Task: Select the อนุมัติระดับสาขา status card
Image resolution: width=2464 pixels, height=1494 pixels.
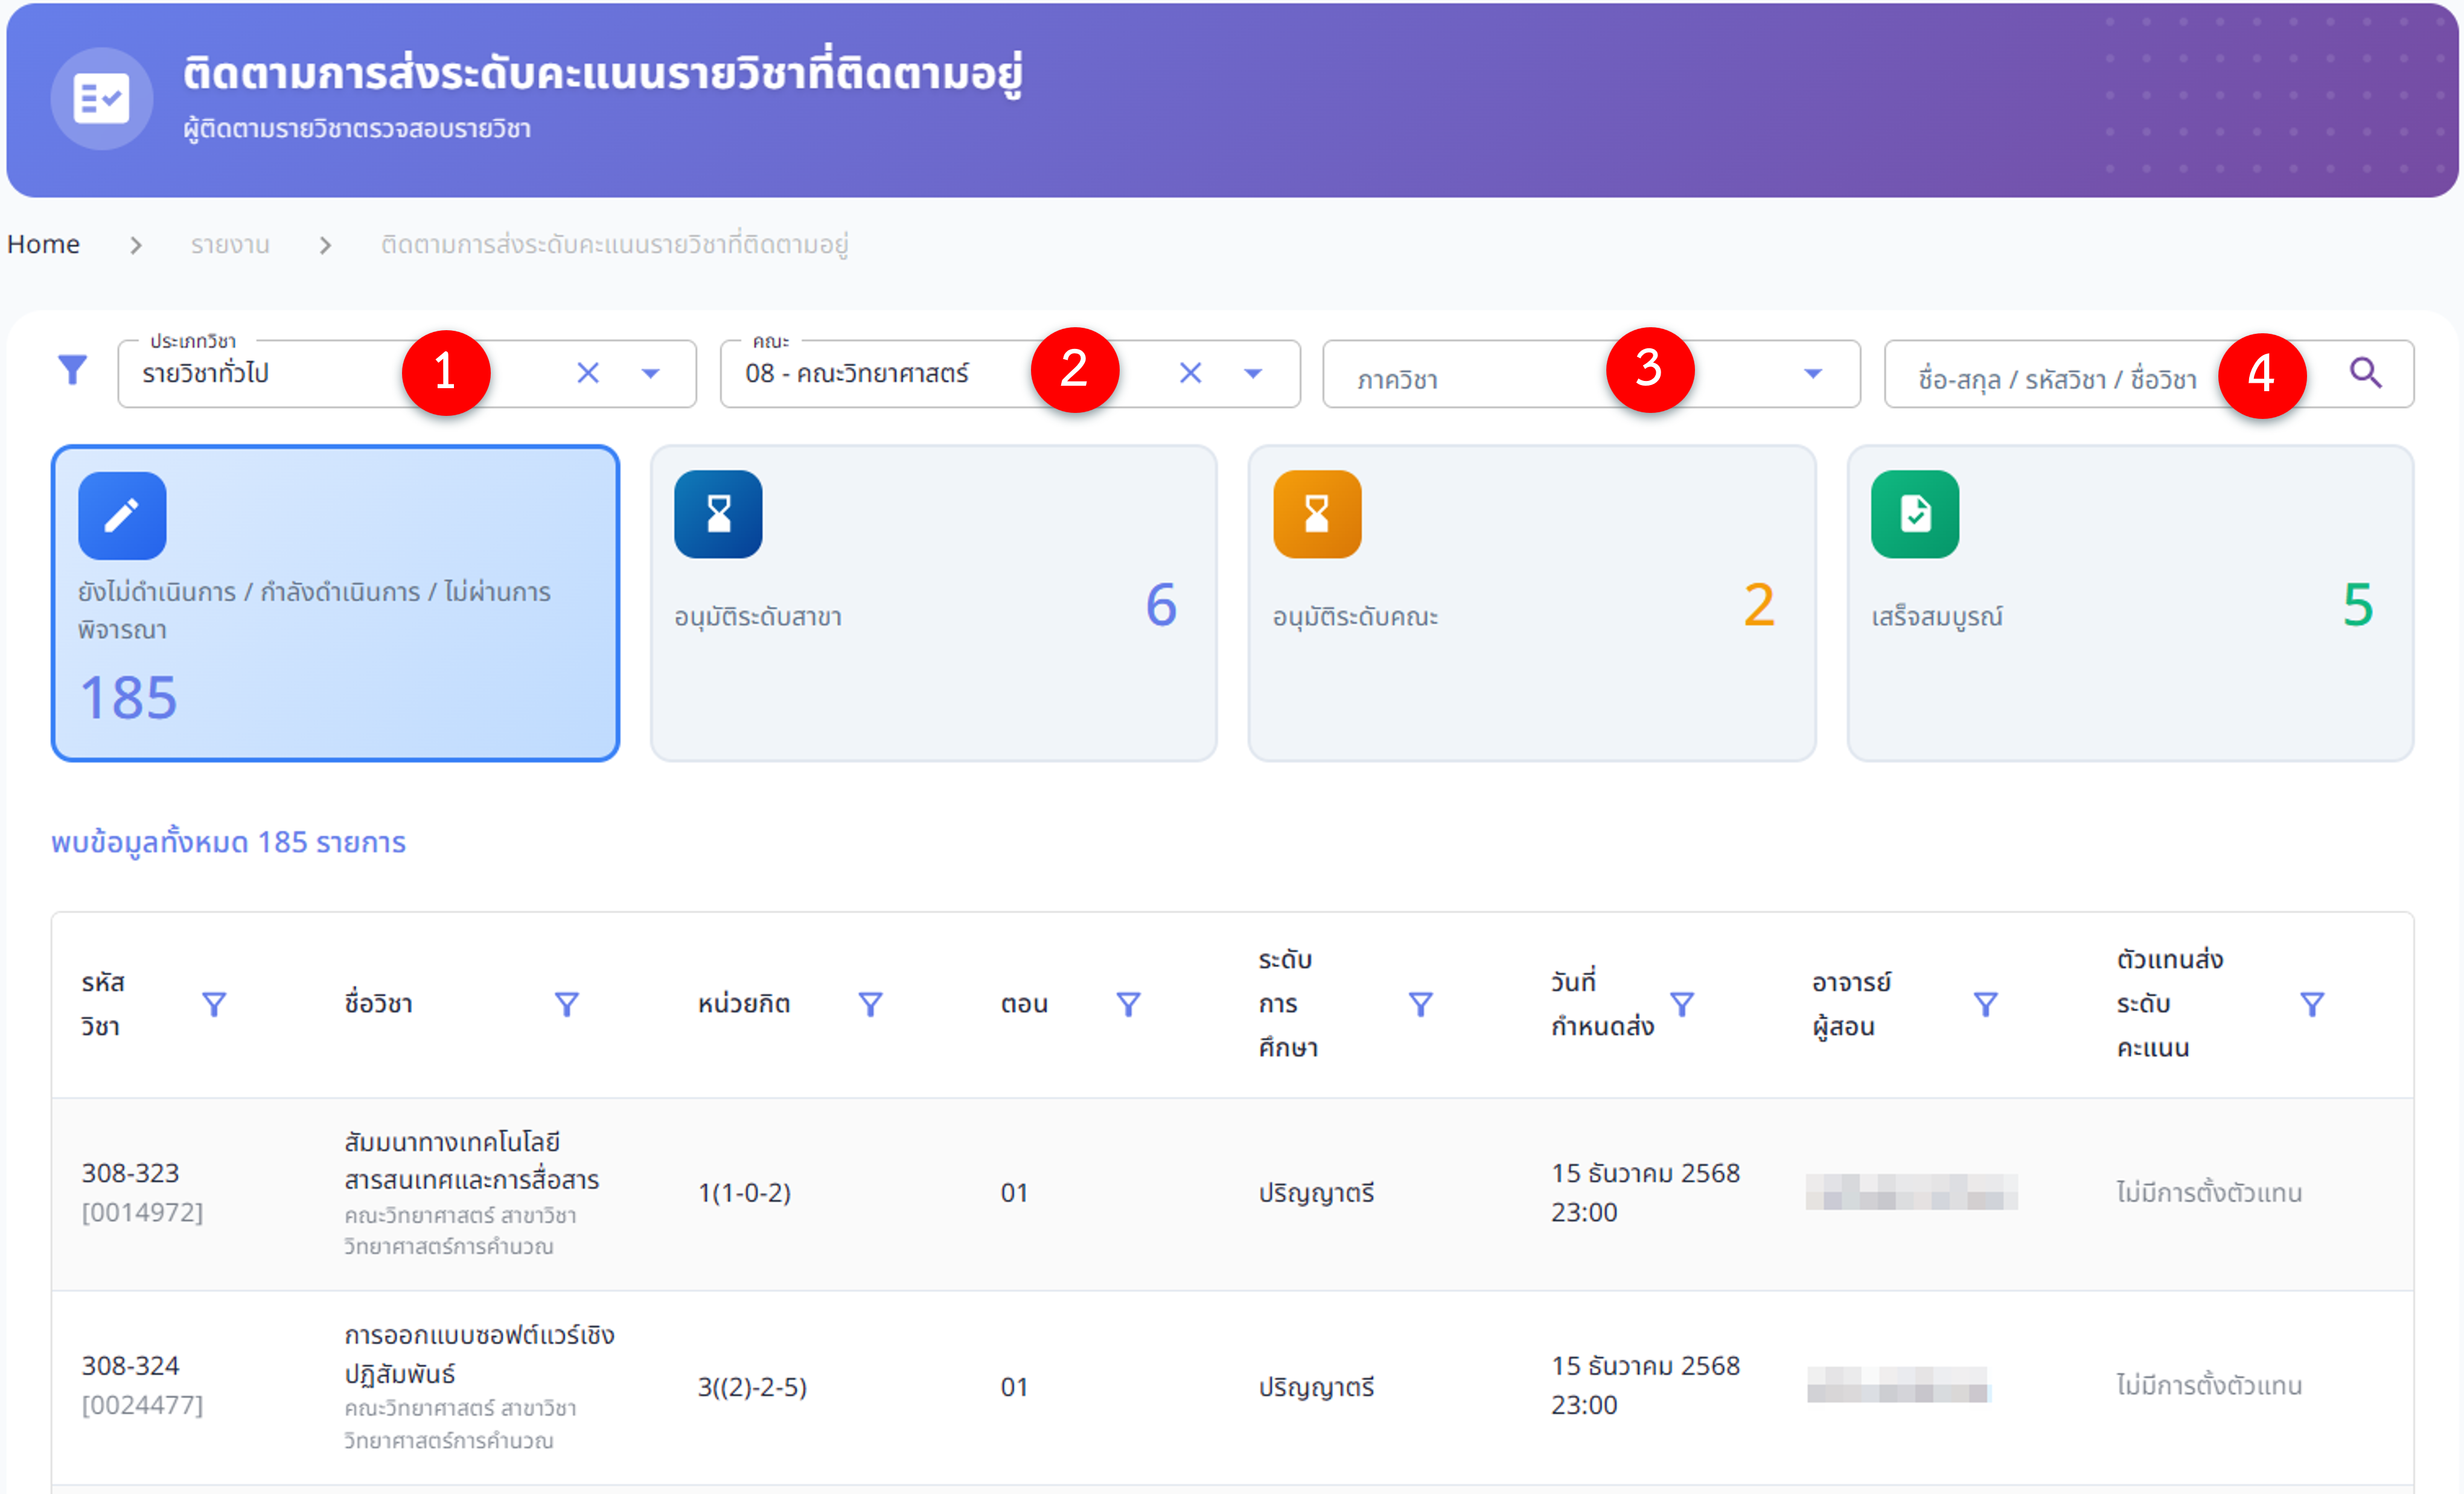Action: pos(933,603)
